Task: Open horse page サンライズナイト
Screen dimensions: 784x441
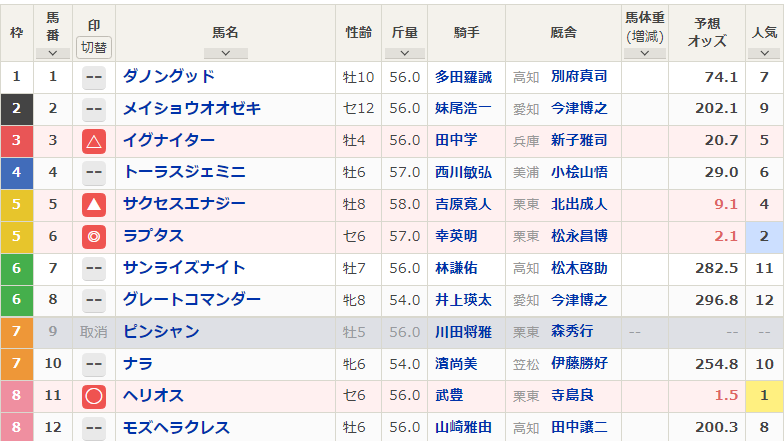Action: pyautogui.click(x=184, y=268)
